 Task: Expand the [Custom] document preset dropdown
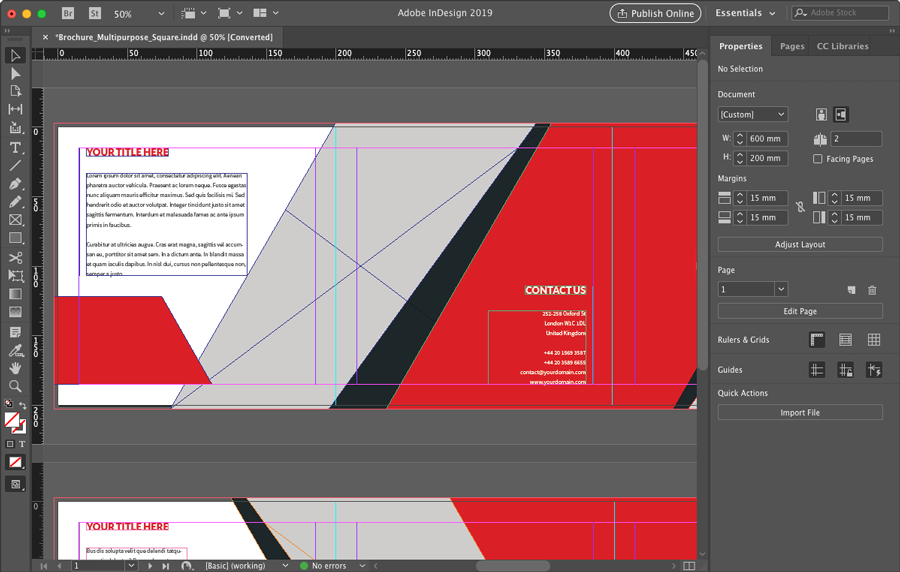(x=753, y=115)
